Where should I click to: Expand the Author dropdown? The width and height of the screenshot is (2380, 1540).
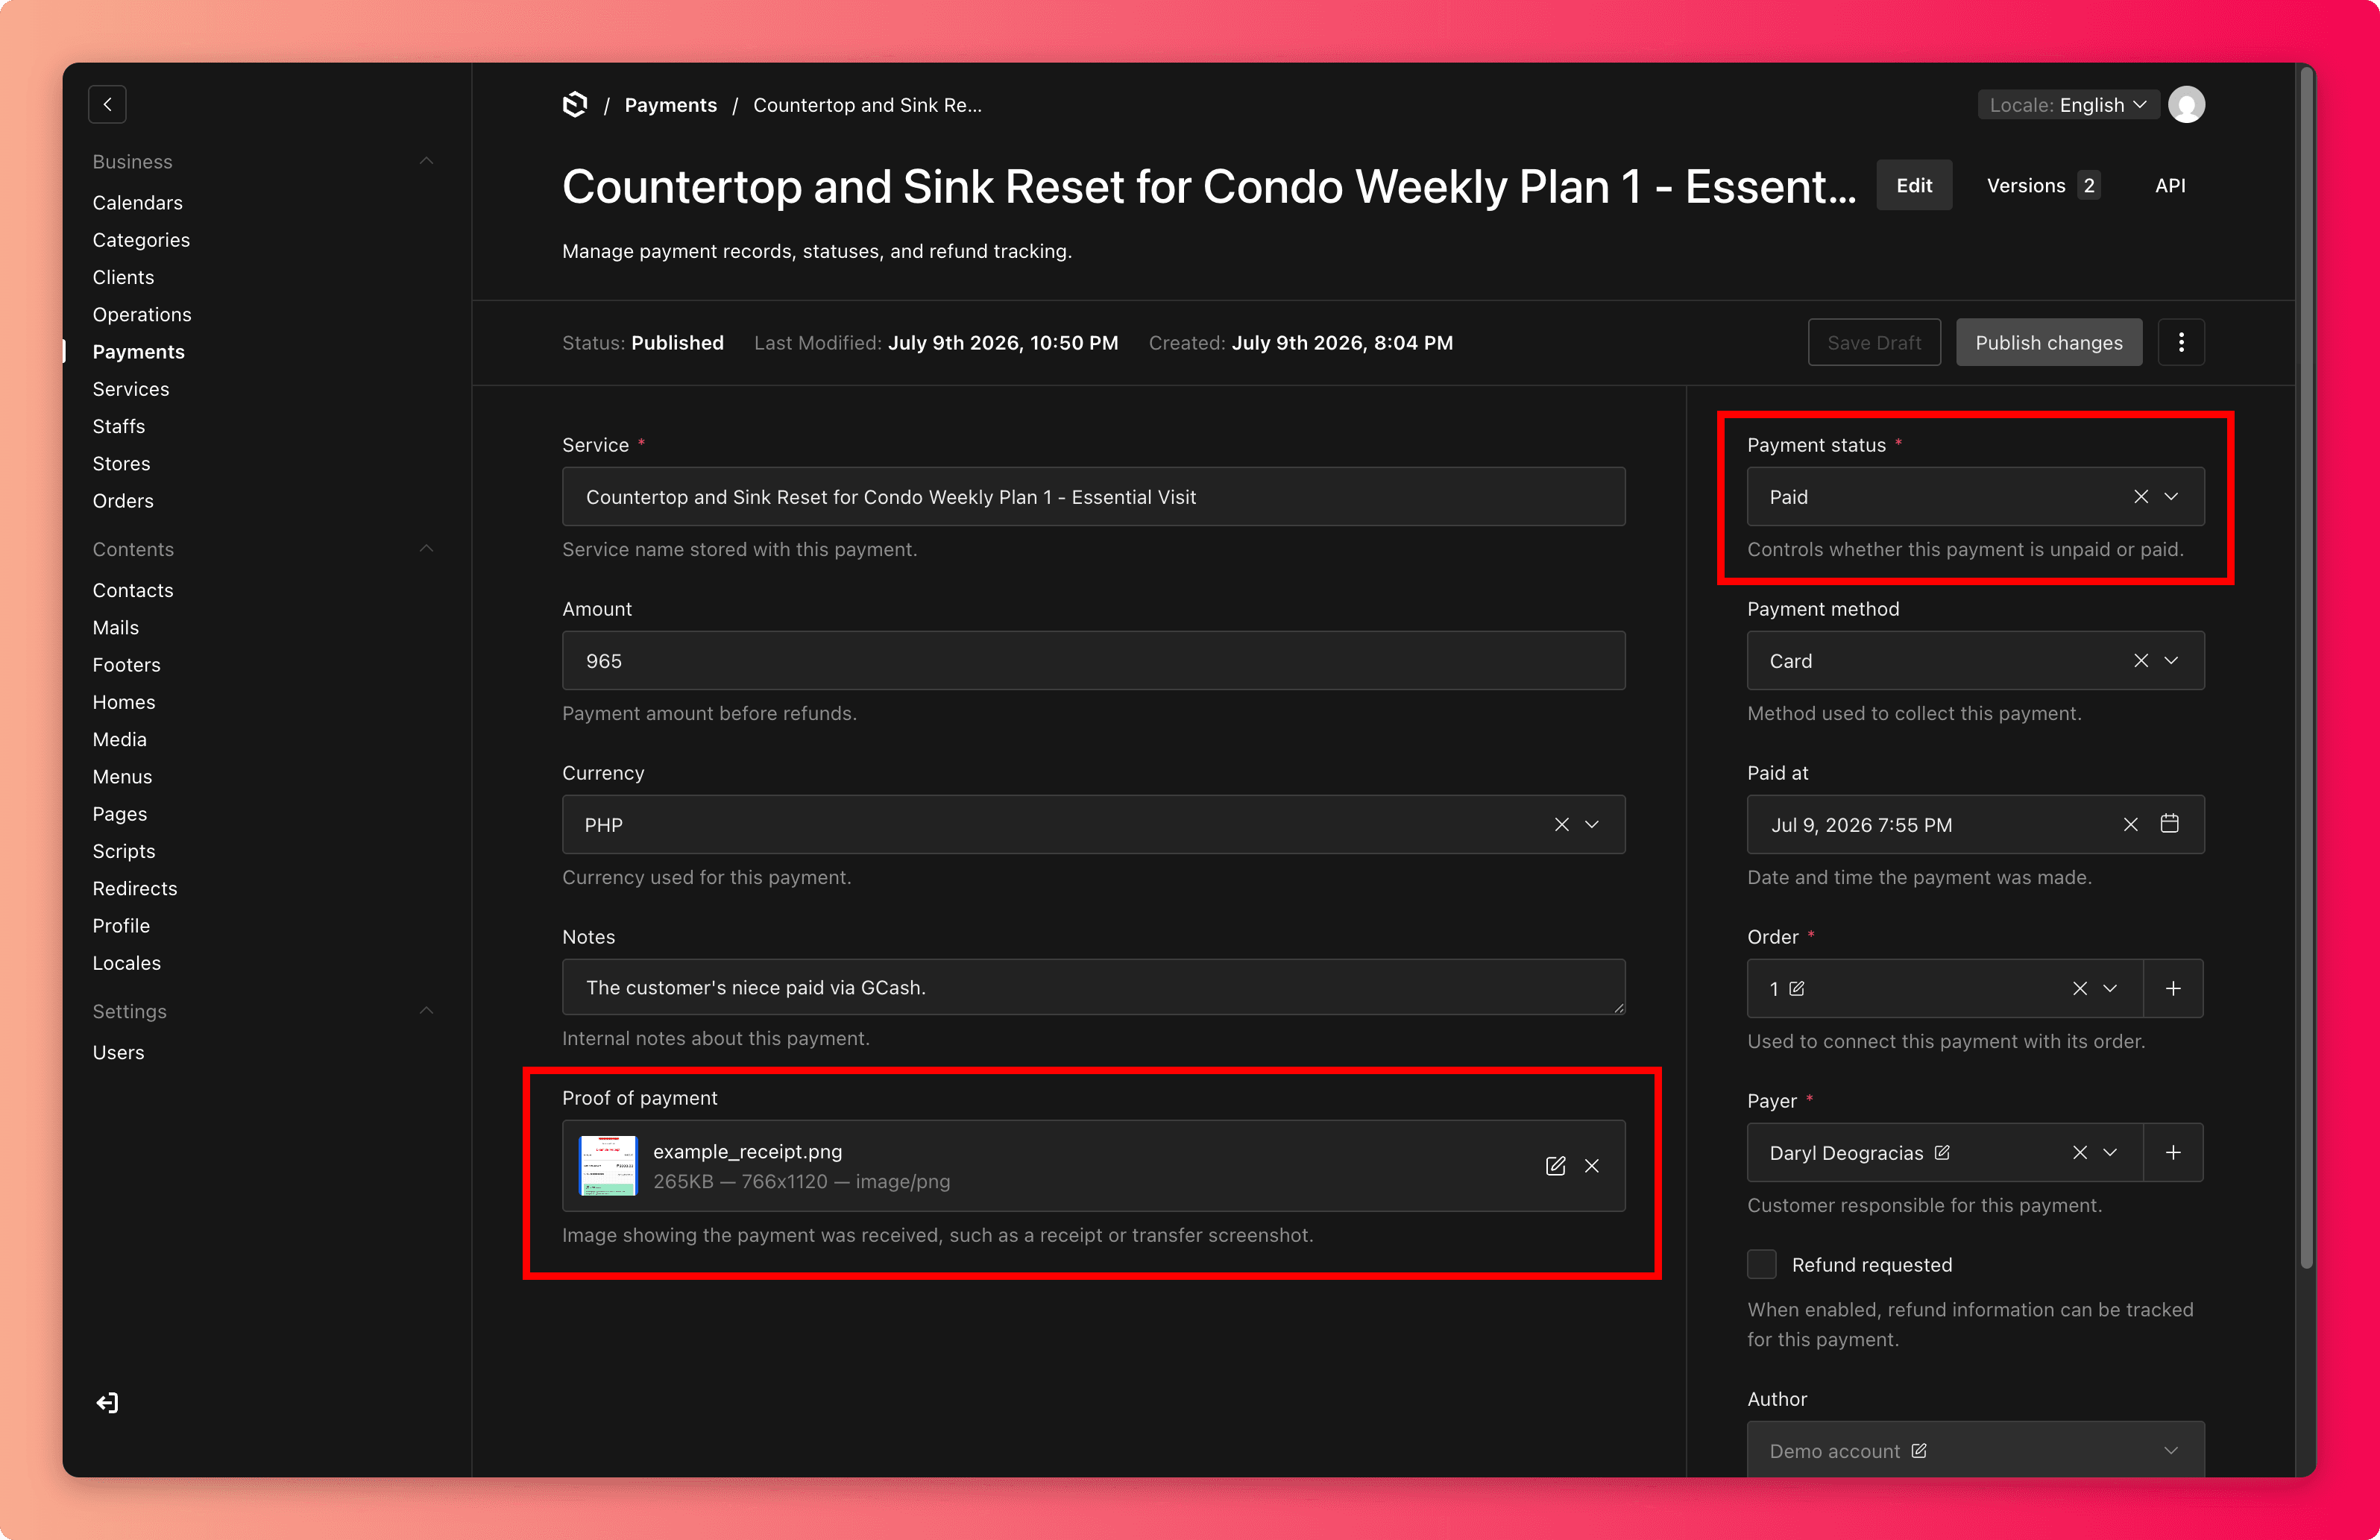click(2171, 1450)
